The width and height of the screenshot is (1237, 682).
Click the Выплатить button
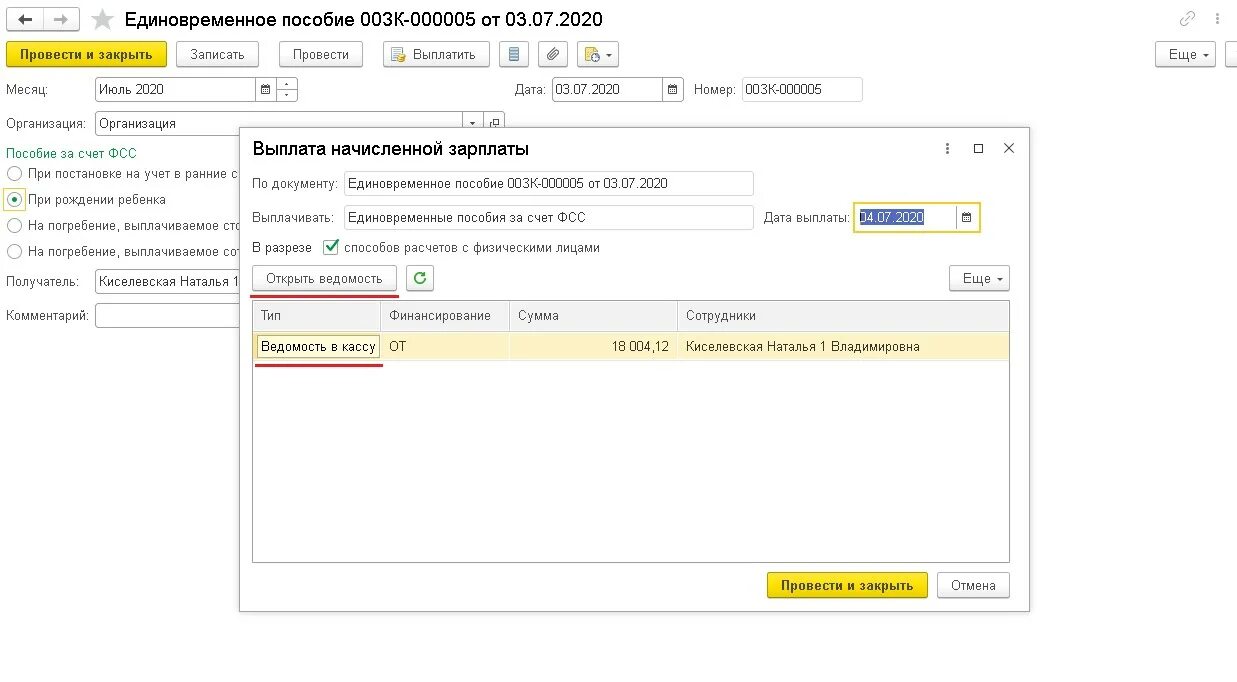[x=436, y=54]
